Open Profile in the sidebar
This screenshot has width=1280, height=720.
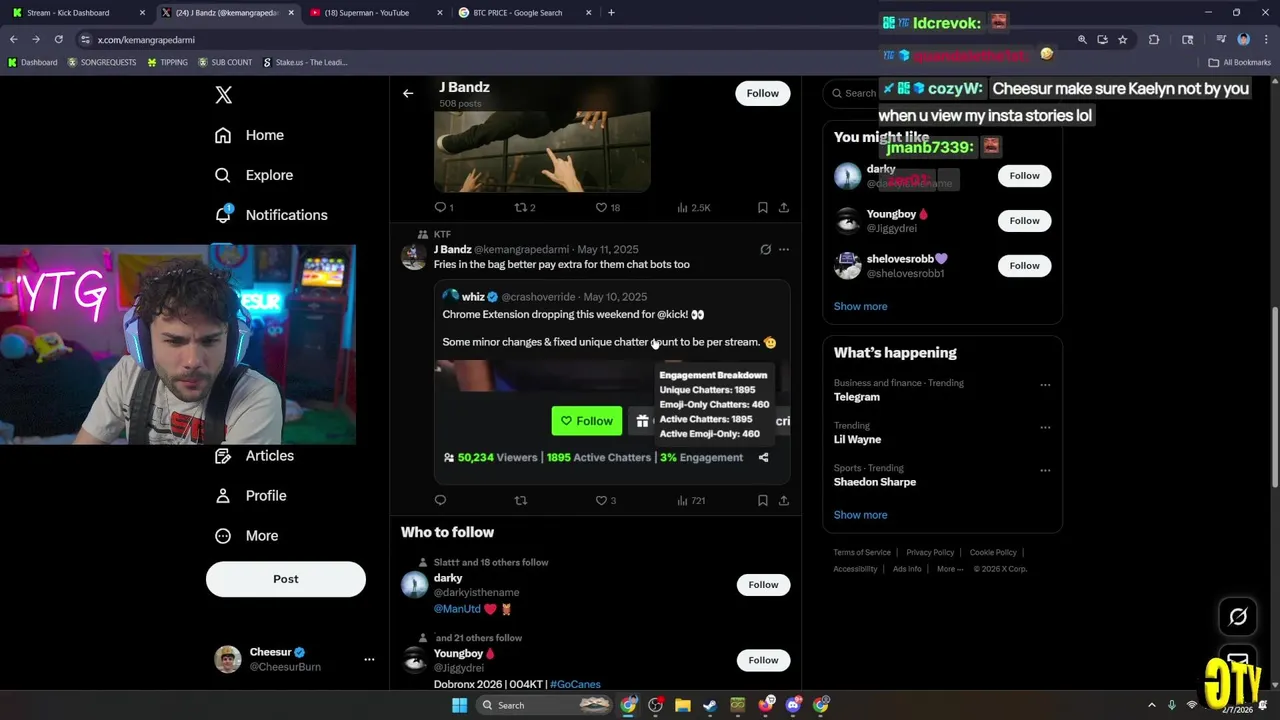click(x=250, y=496)
